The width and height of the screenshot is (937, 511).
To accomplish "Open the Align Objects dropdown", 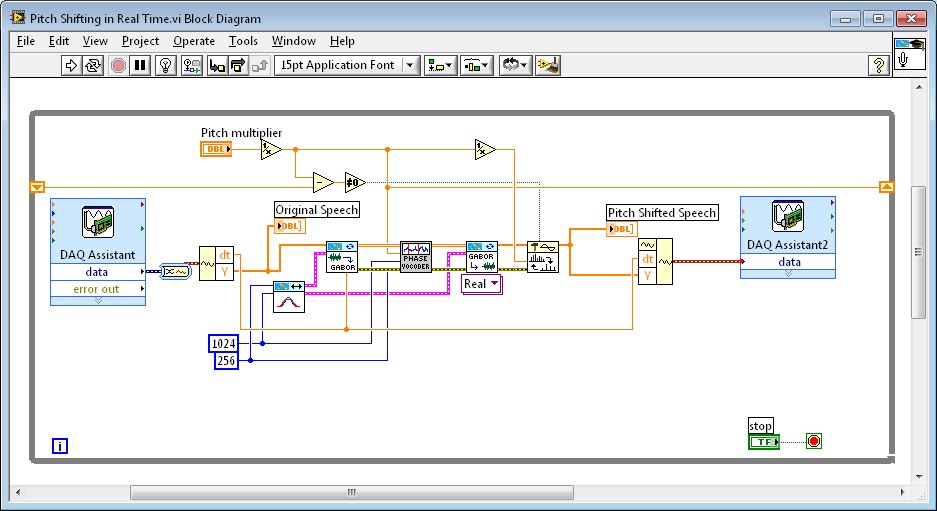I will (440, 65).
